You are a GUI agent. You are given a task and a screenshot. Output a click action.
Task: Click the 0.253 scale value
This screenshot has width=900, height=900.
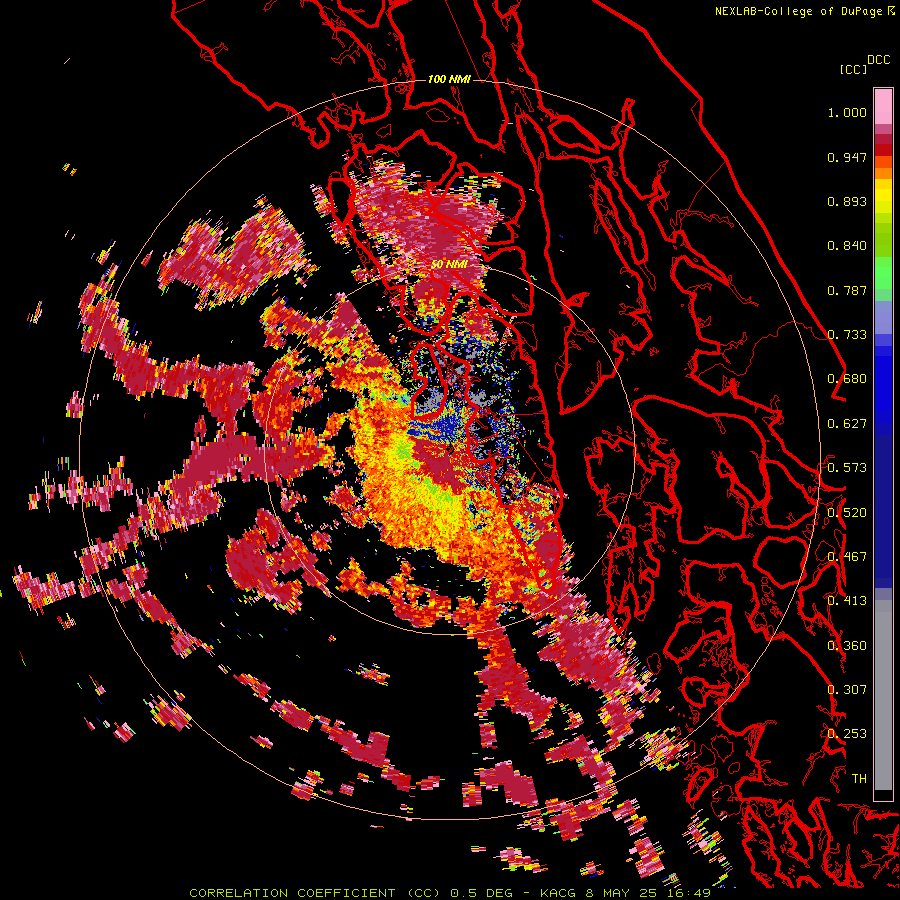coord(847,734)
